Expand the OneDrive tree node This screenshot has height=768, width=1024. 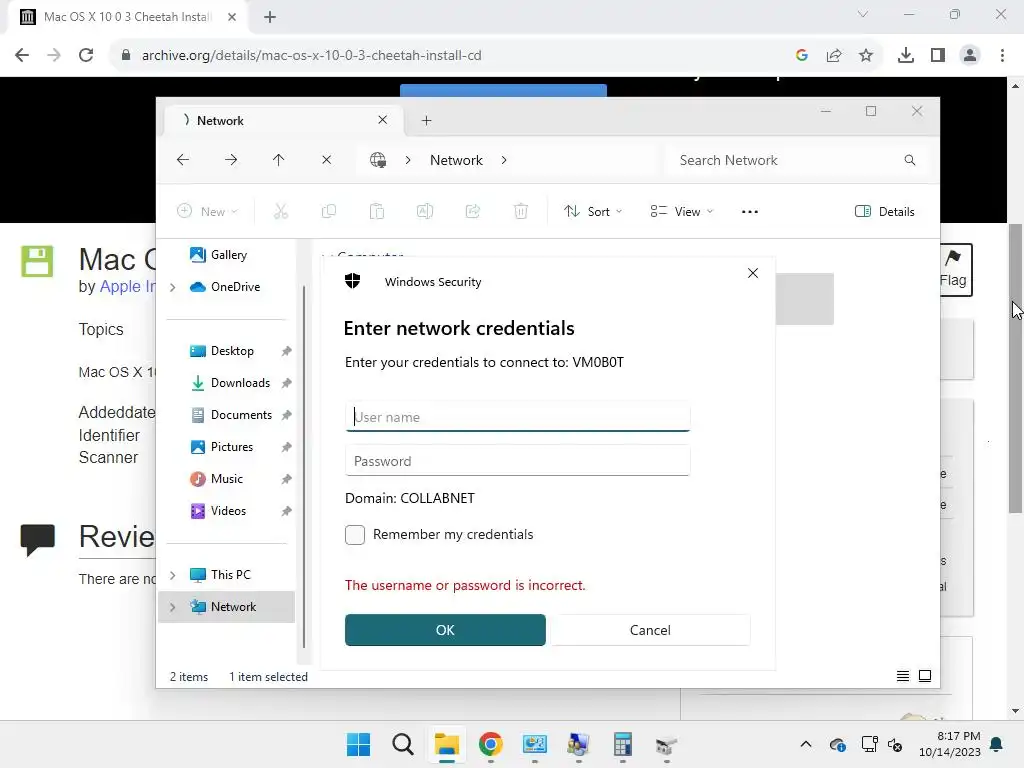pos(172,287)
